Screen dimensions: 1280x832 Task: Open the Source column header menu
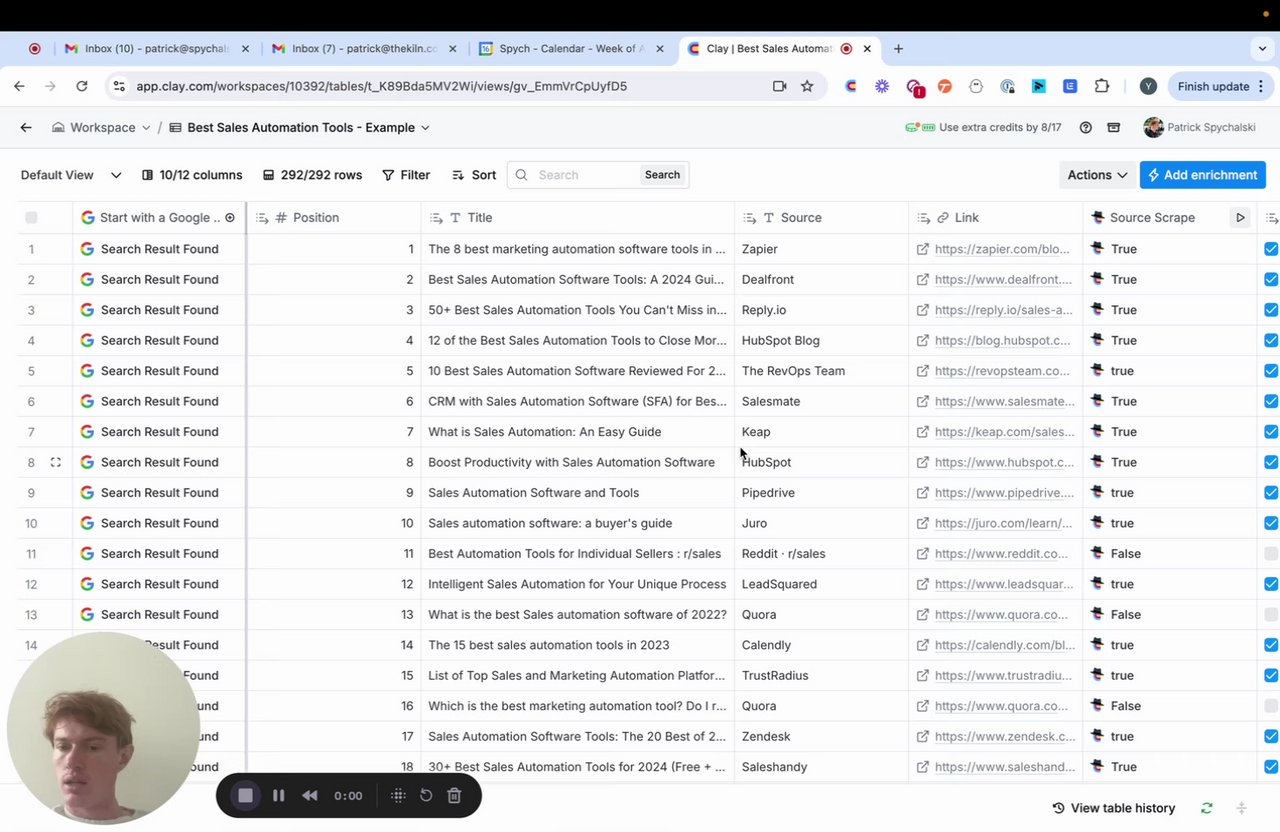[x=821, y=217]
